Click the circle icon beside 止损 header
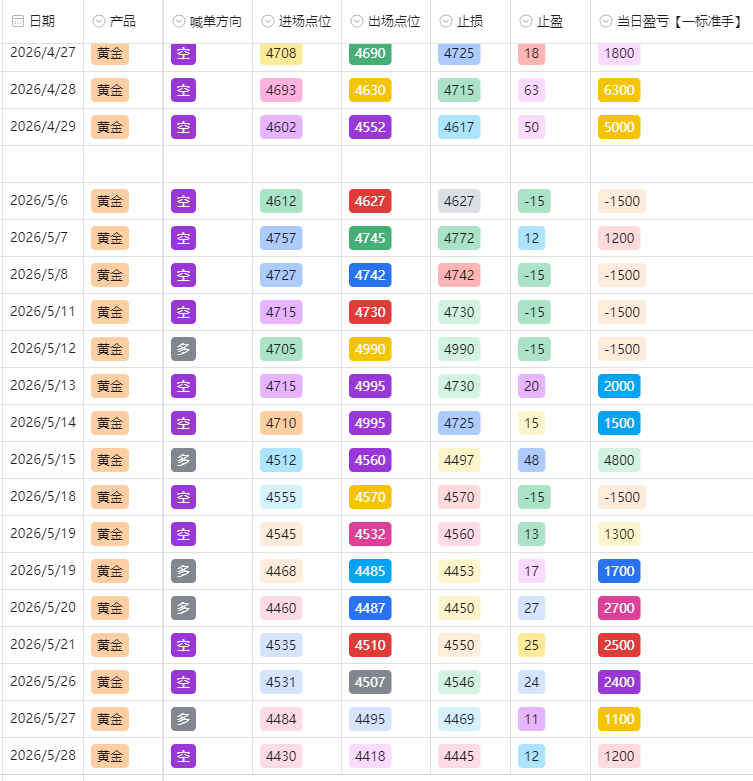Viewport: 753px width, 781px height. pos(446,21)
